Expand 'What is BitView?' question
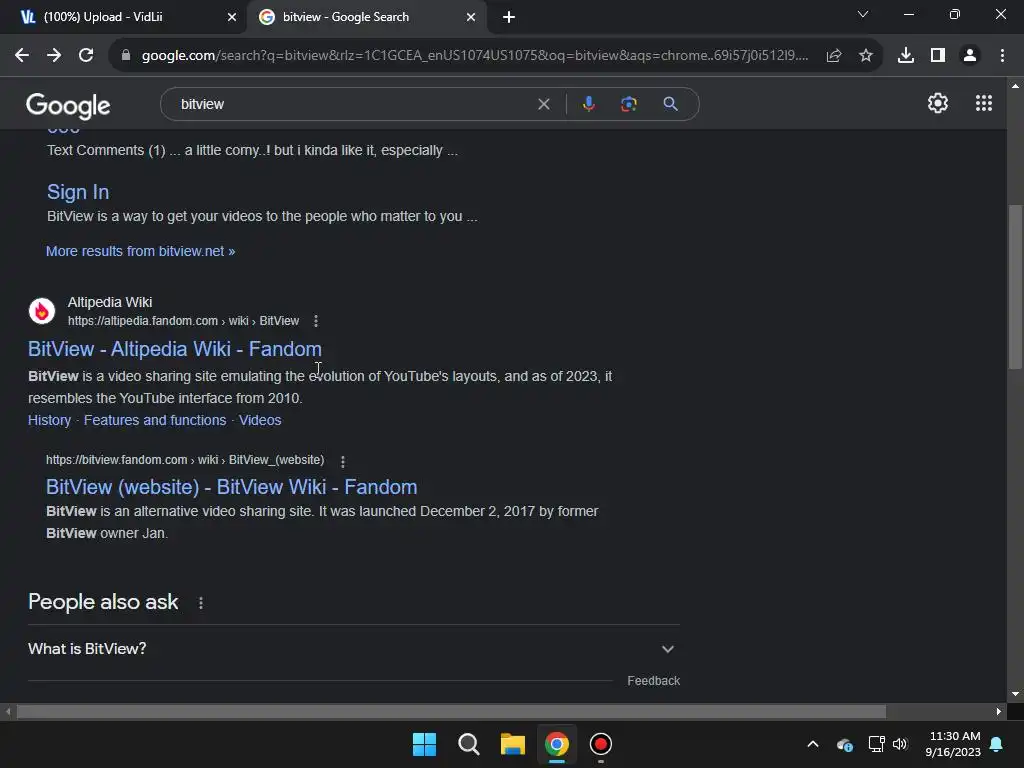The height and width of the screenshot is (768, 1024). click(354, 649)
